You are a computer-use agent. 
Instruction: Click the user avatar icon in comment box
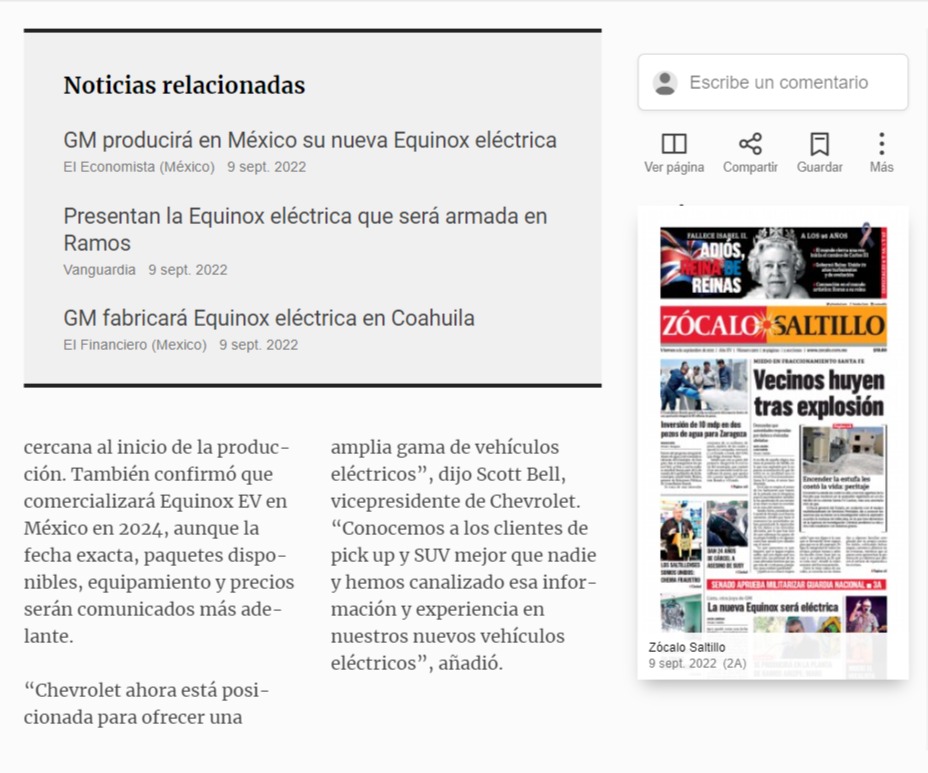pos(665,83)
